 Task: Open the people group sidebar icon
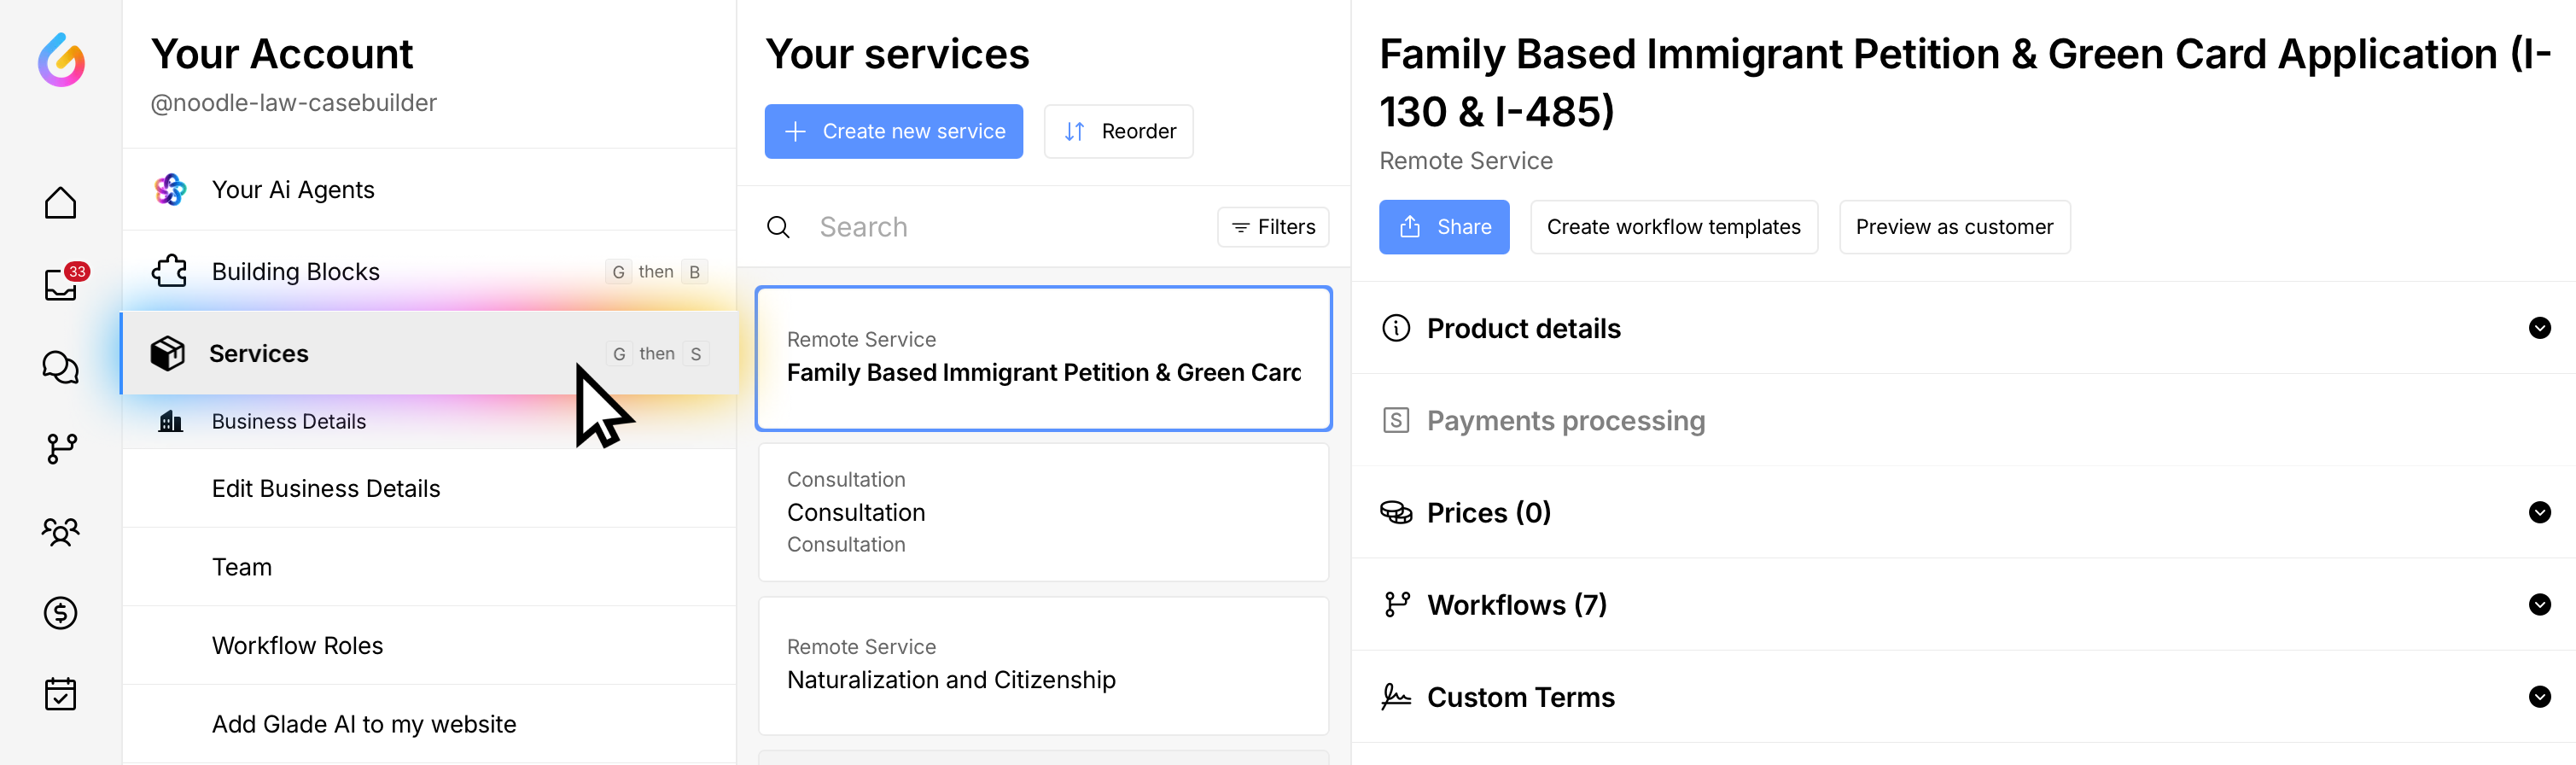61,531
